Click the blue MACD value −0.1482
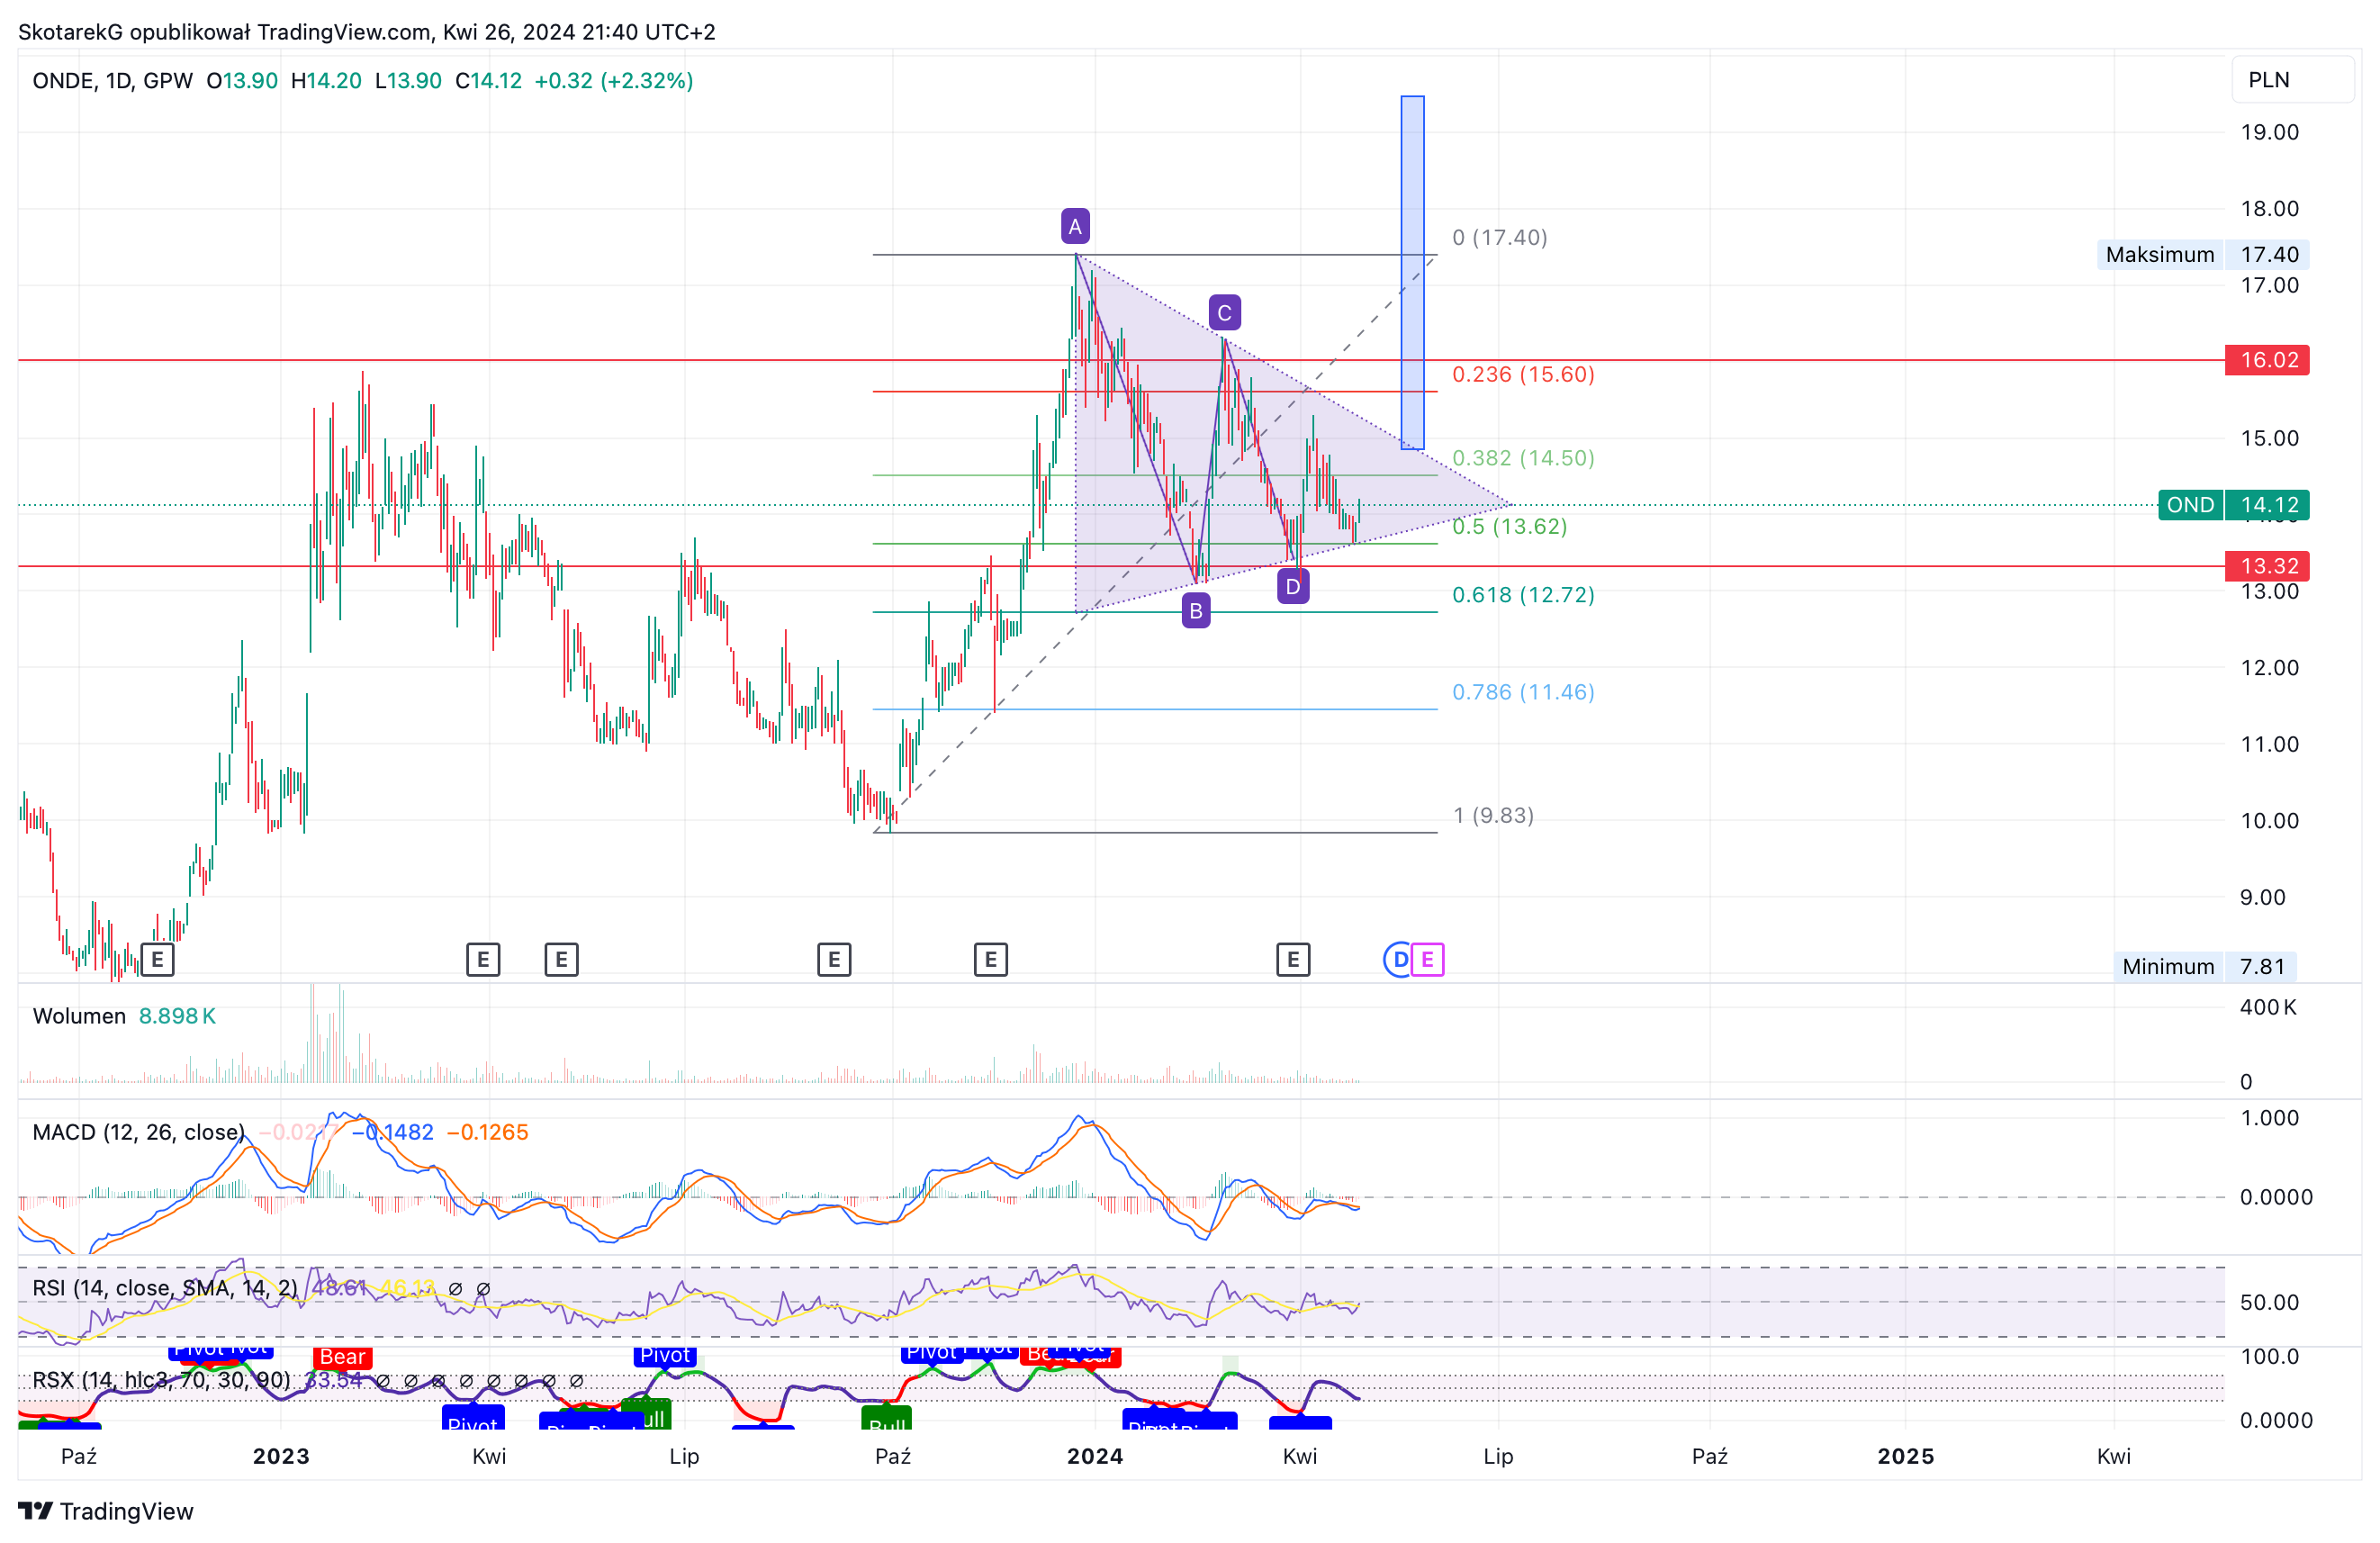This screenshot has height=1543, width=2380. pyautogui.click(x=393, y=1132)
